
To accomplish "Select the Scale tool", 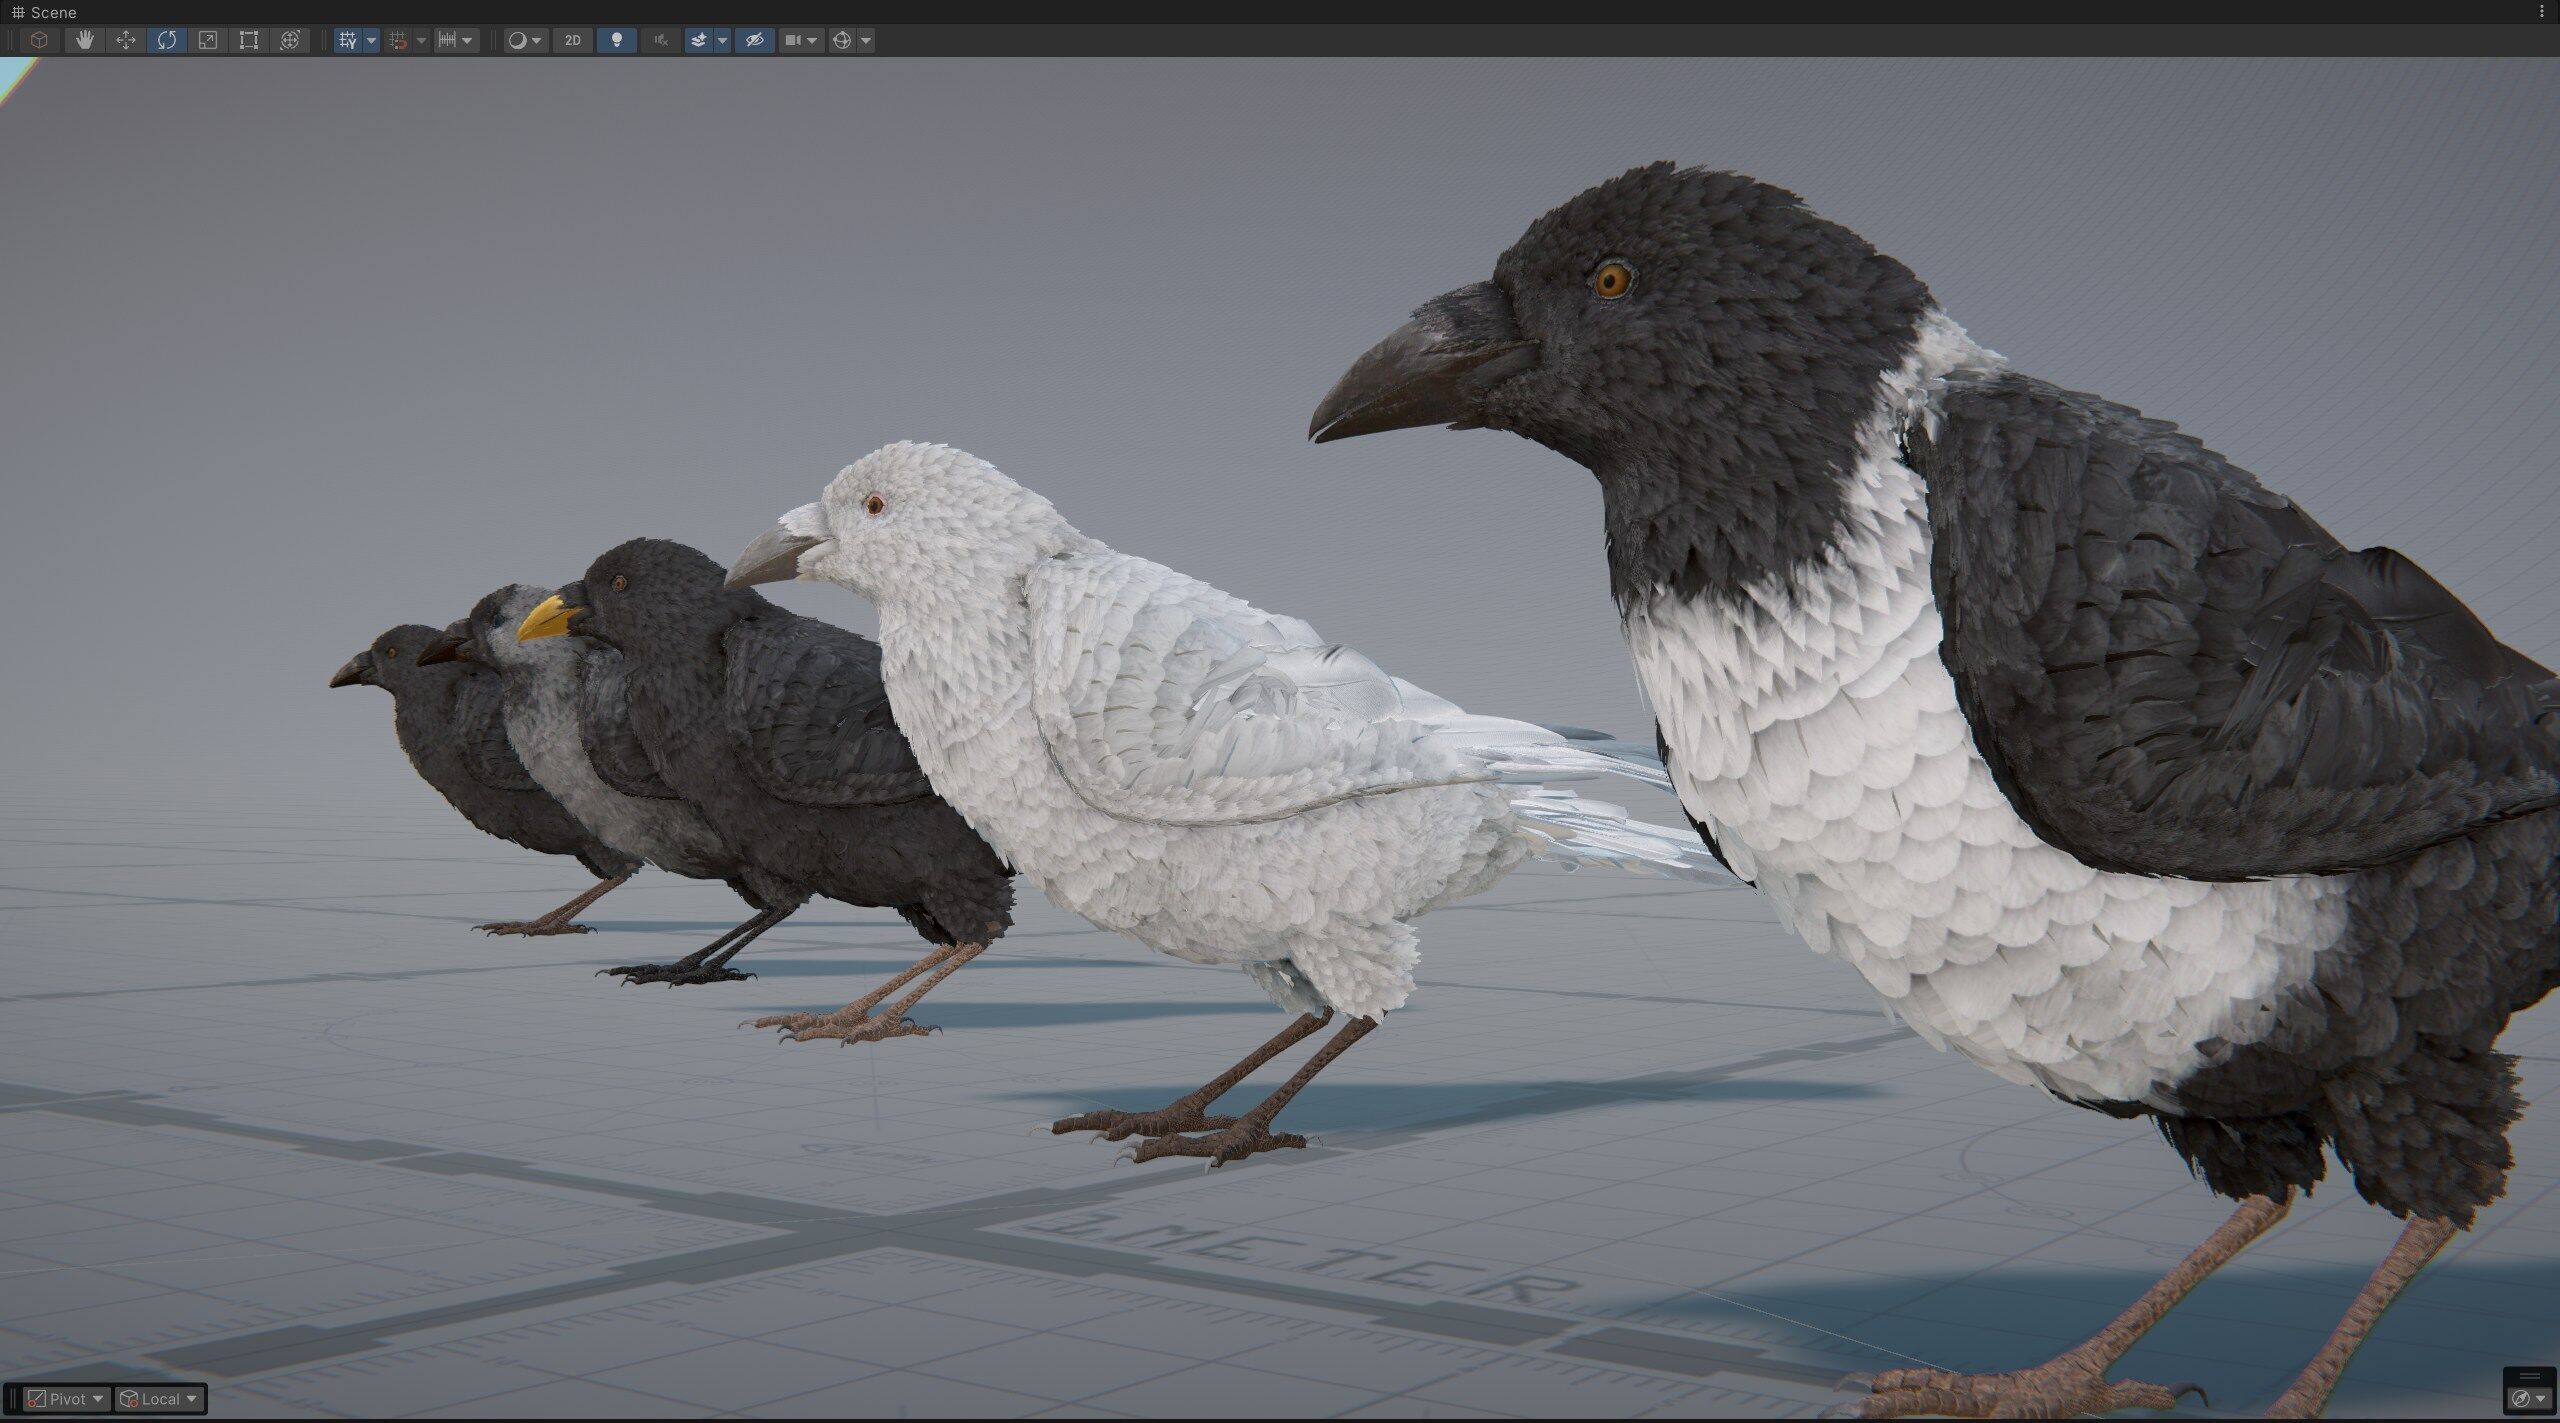I will tap(208, 40).
